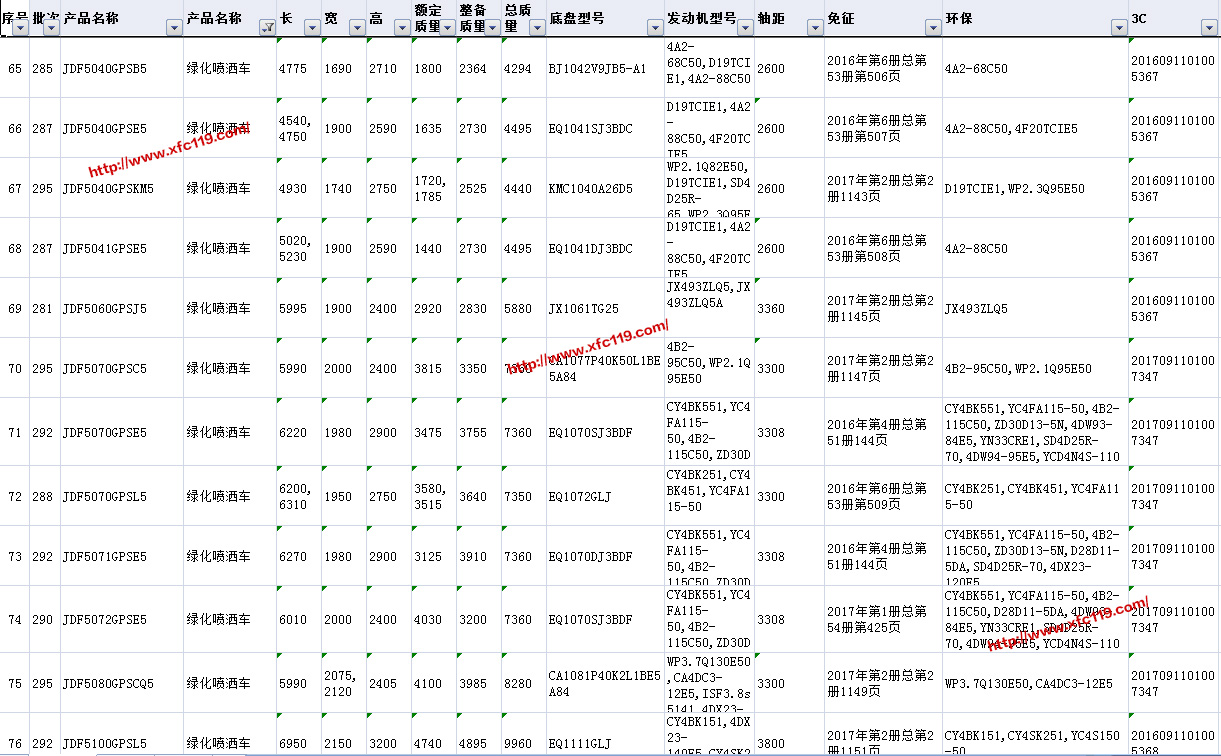Open the 发动机型号 filter dropdown
The height and width of the screenshot is (756, 1221).
tap(745, 28)
